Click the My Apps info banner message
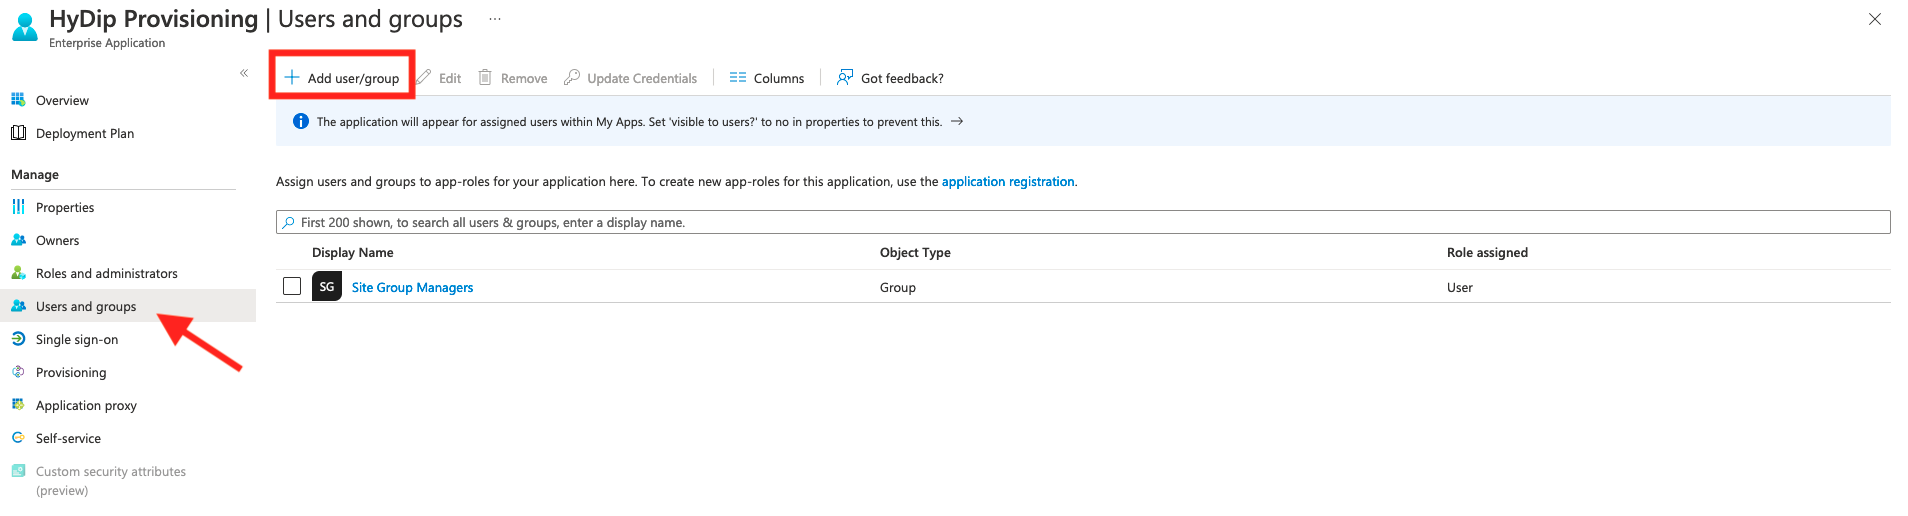This screenshot has height=516, width=1908. click(x=629, y=122)
